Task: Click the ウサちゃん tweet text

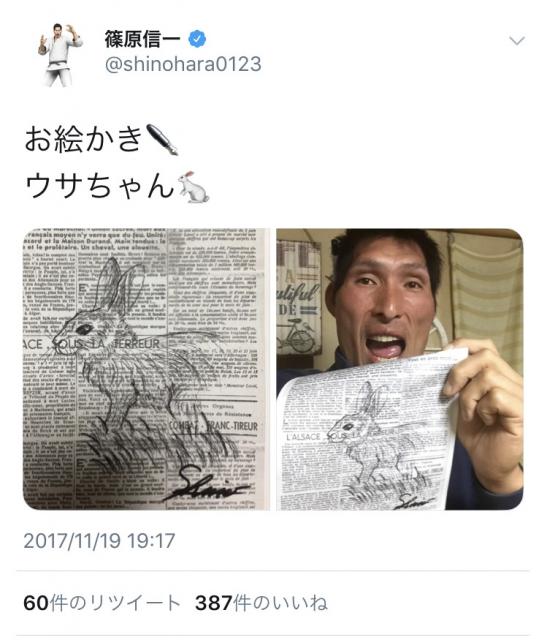Action: (100, 187)
